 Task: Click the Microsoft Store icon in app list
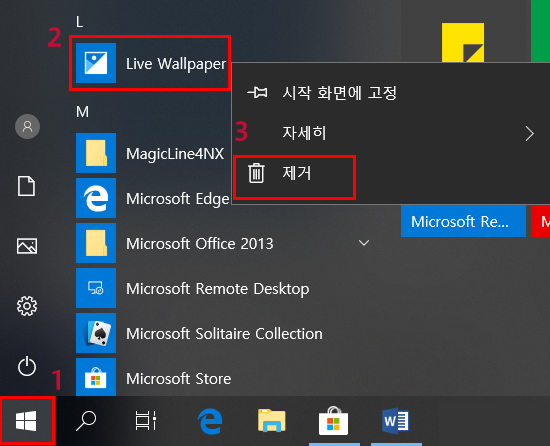click(x=96, y=377)
